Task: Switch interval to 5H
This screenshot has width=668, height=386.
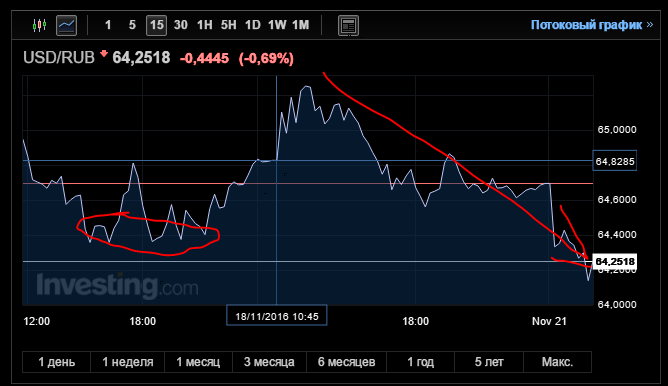Action: click(228, 25)
